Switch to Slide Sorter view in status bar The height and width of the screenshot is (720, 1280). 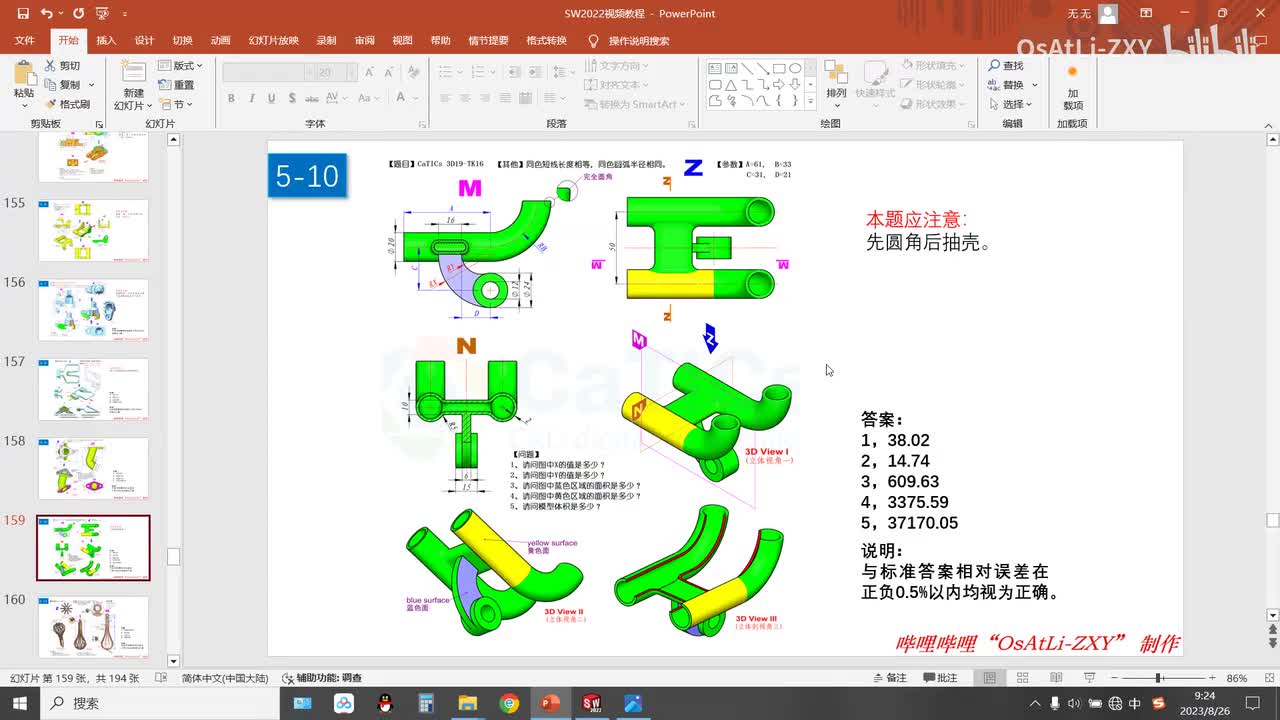(x=1024, y=678)
